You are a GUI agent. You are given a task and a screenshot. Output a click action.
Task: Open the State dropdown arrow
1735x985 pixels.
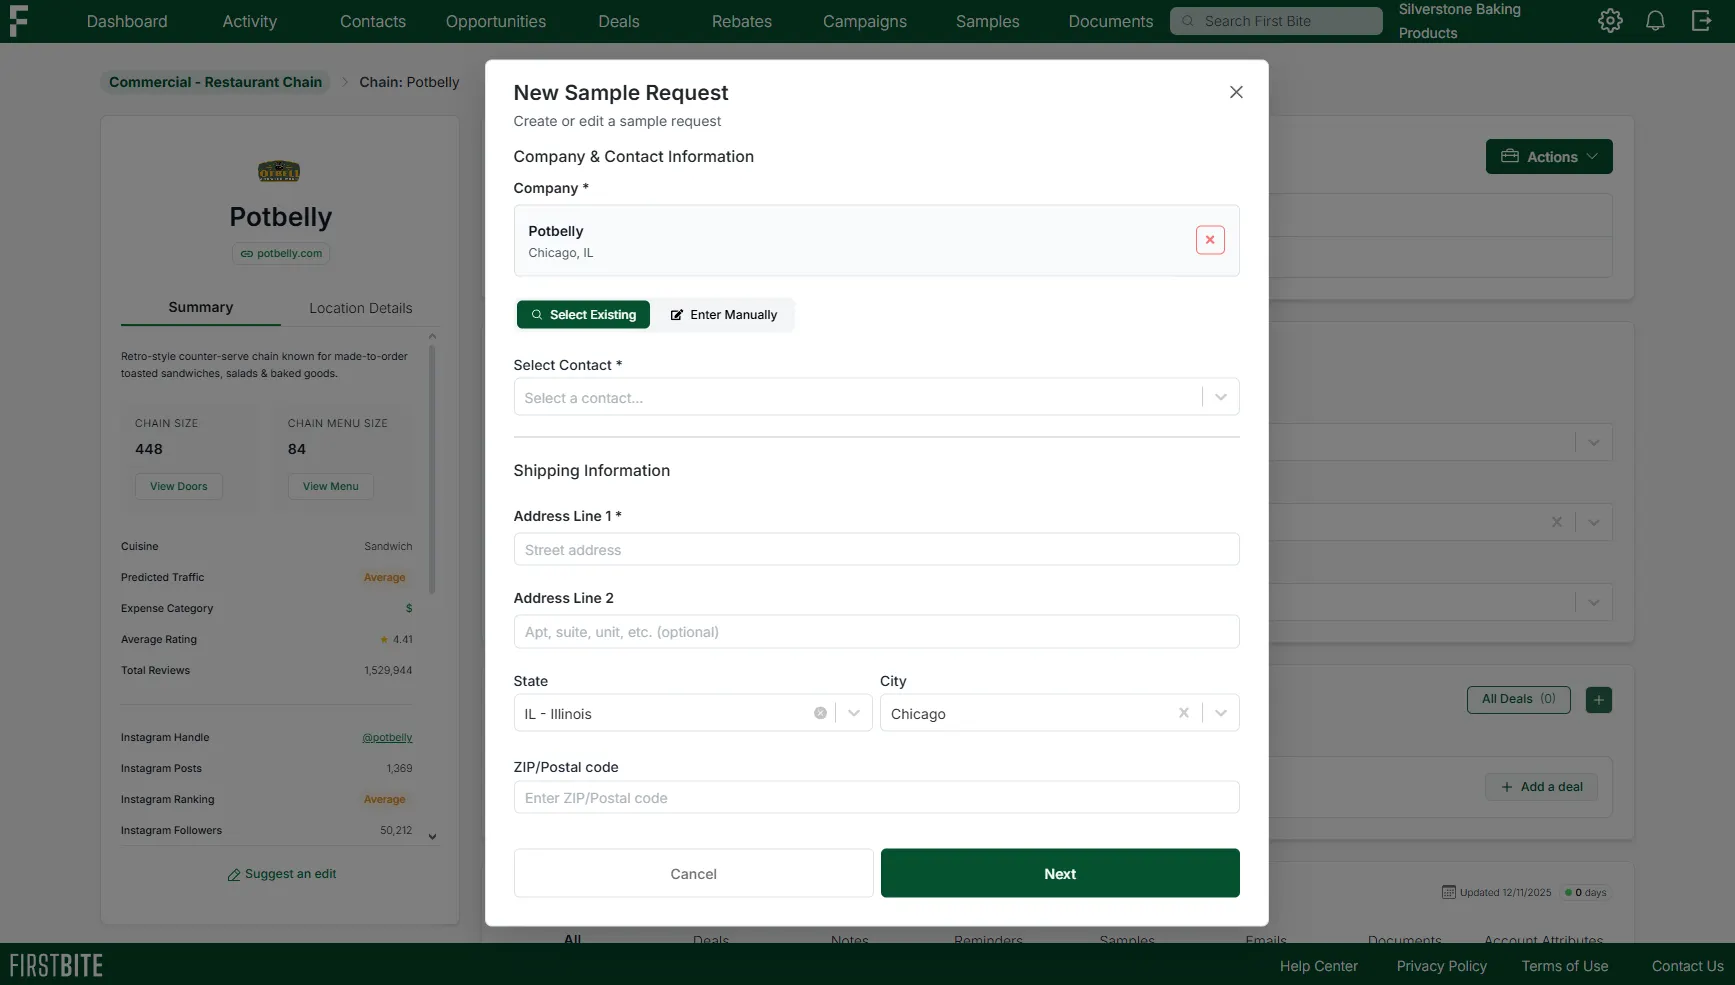click(854, 713)
